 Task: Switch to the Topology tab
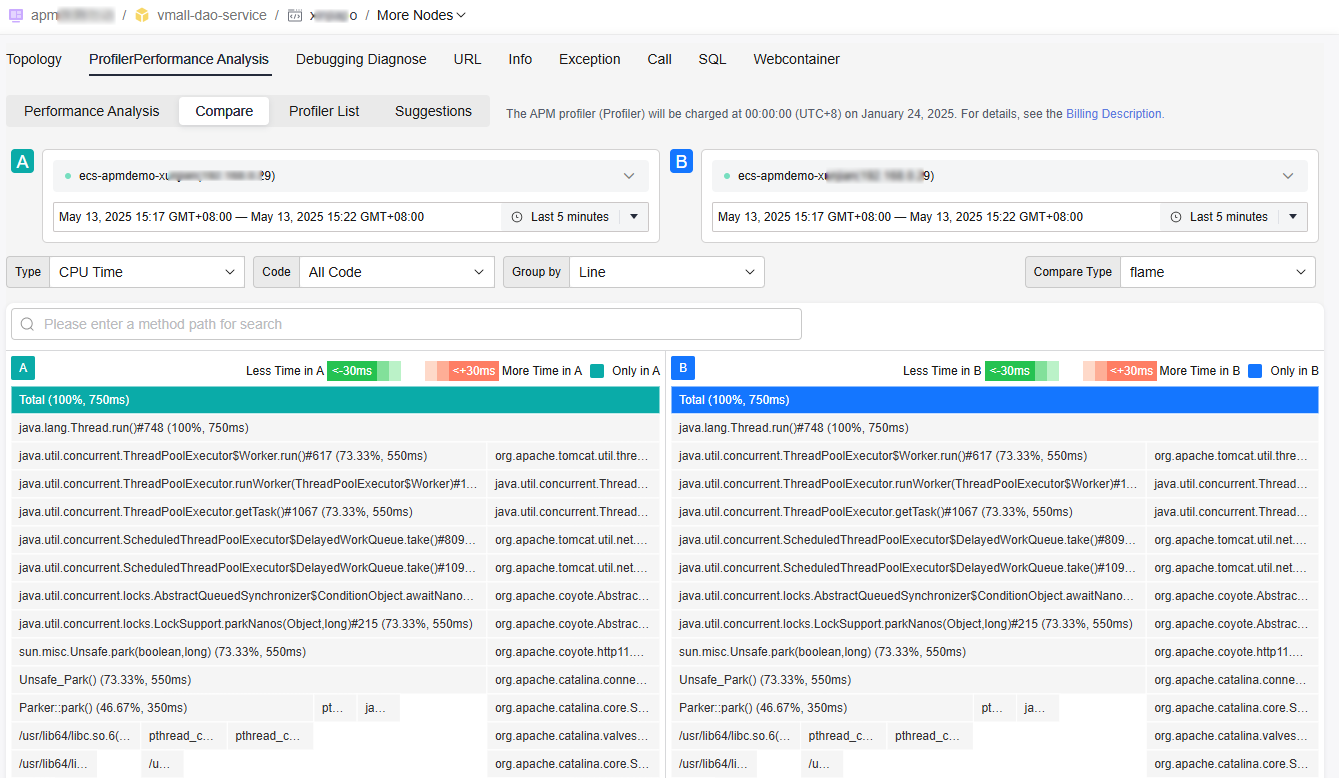pos(34,59)
